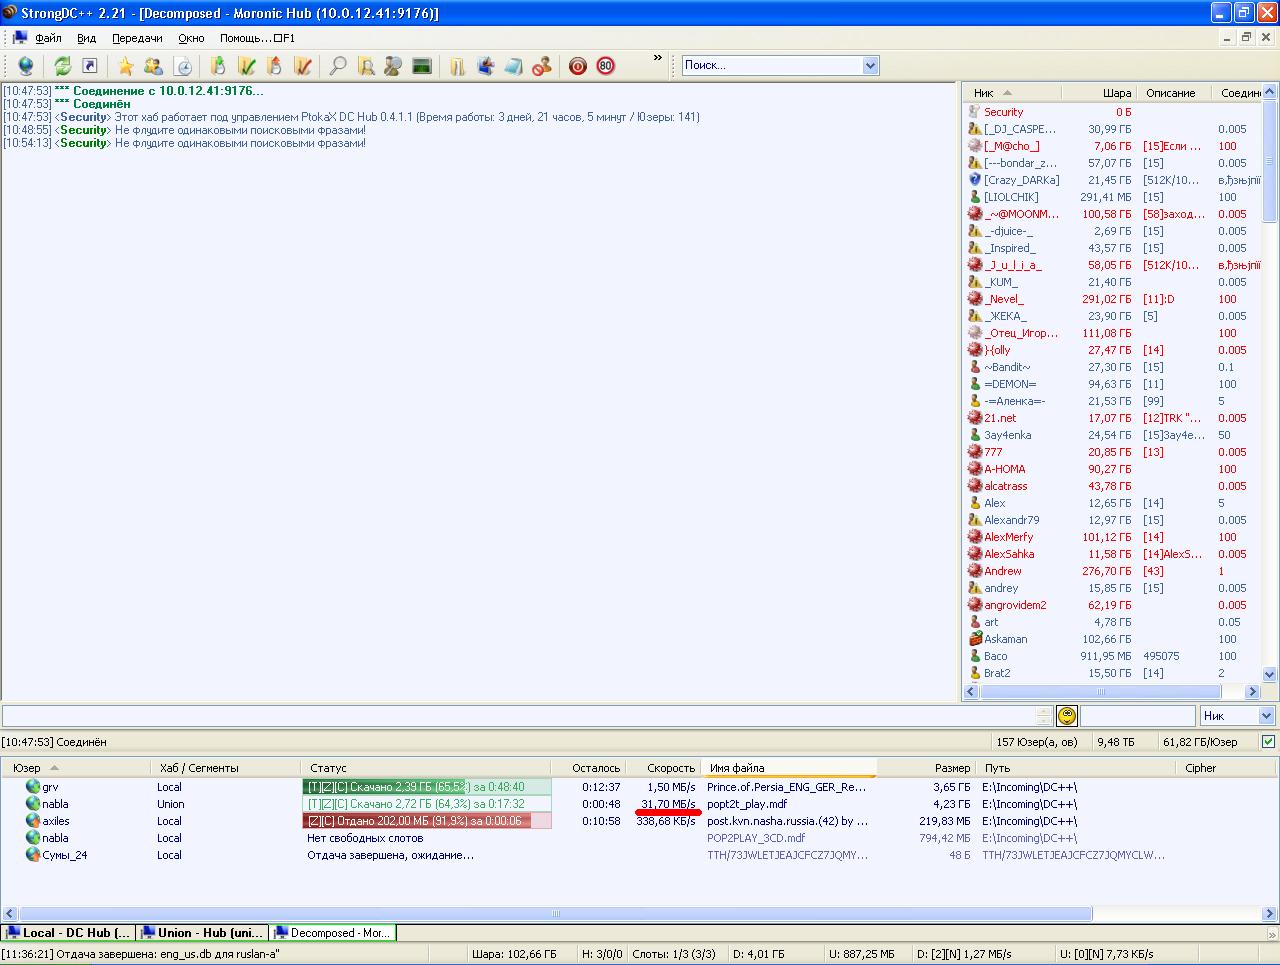1280x965 pixels.
Task: Click the popt2t_play.mdf download progress bar
Action: (426, 804)
